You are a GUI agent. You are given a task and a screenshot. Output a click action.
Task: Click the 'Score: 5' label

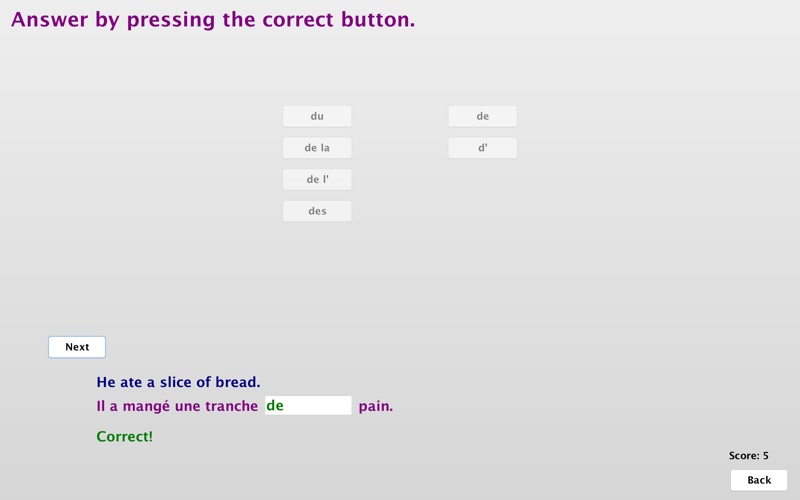748,456
